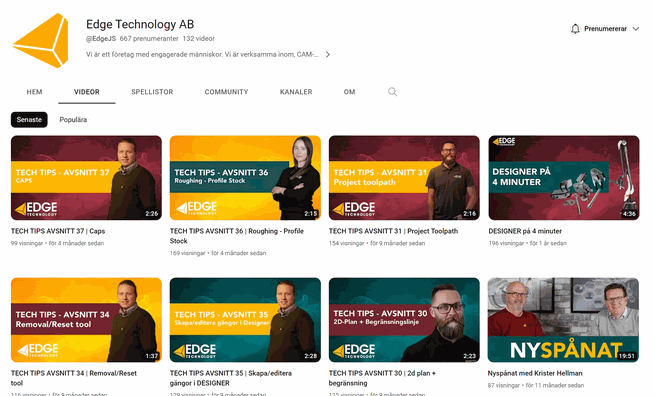The image size is (655, 396).
Task: Click '196 visningar' under Designer video
Action: point(506,243)
